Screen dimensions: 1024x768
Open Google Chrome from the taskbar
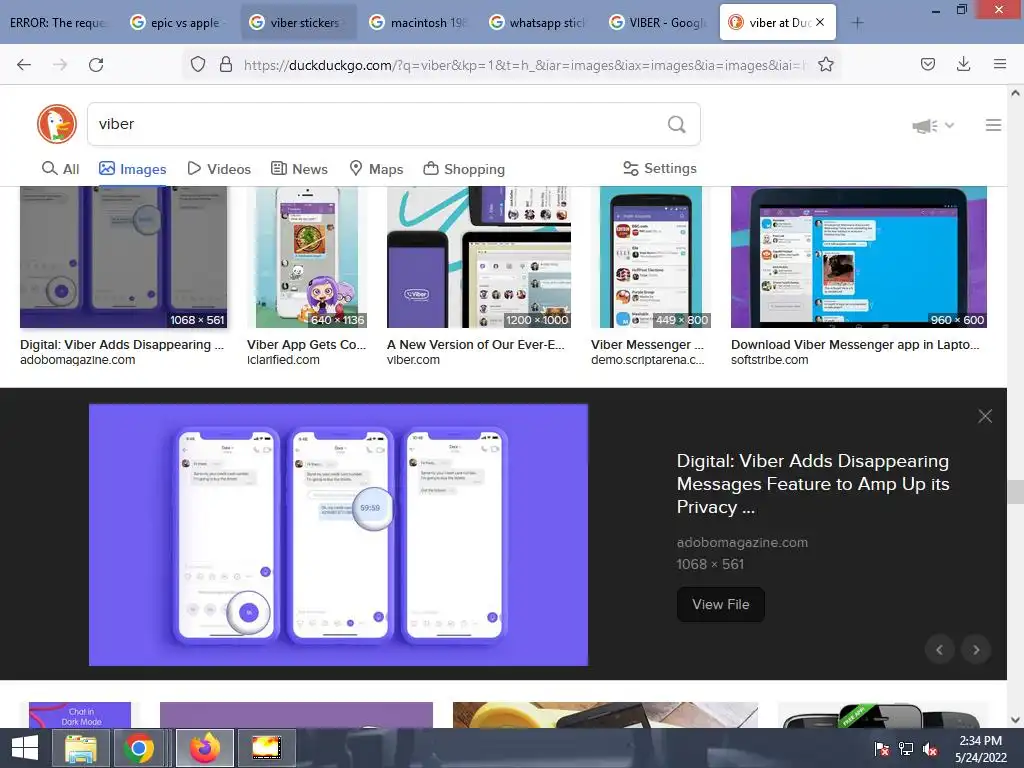click(x=138, y=748)
